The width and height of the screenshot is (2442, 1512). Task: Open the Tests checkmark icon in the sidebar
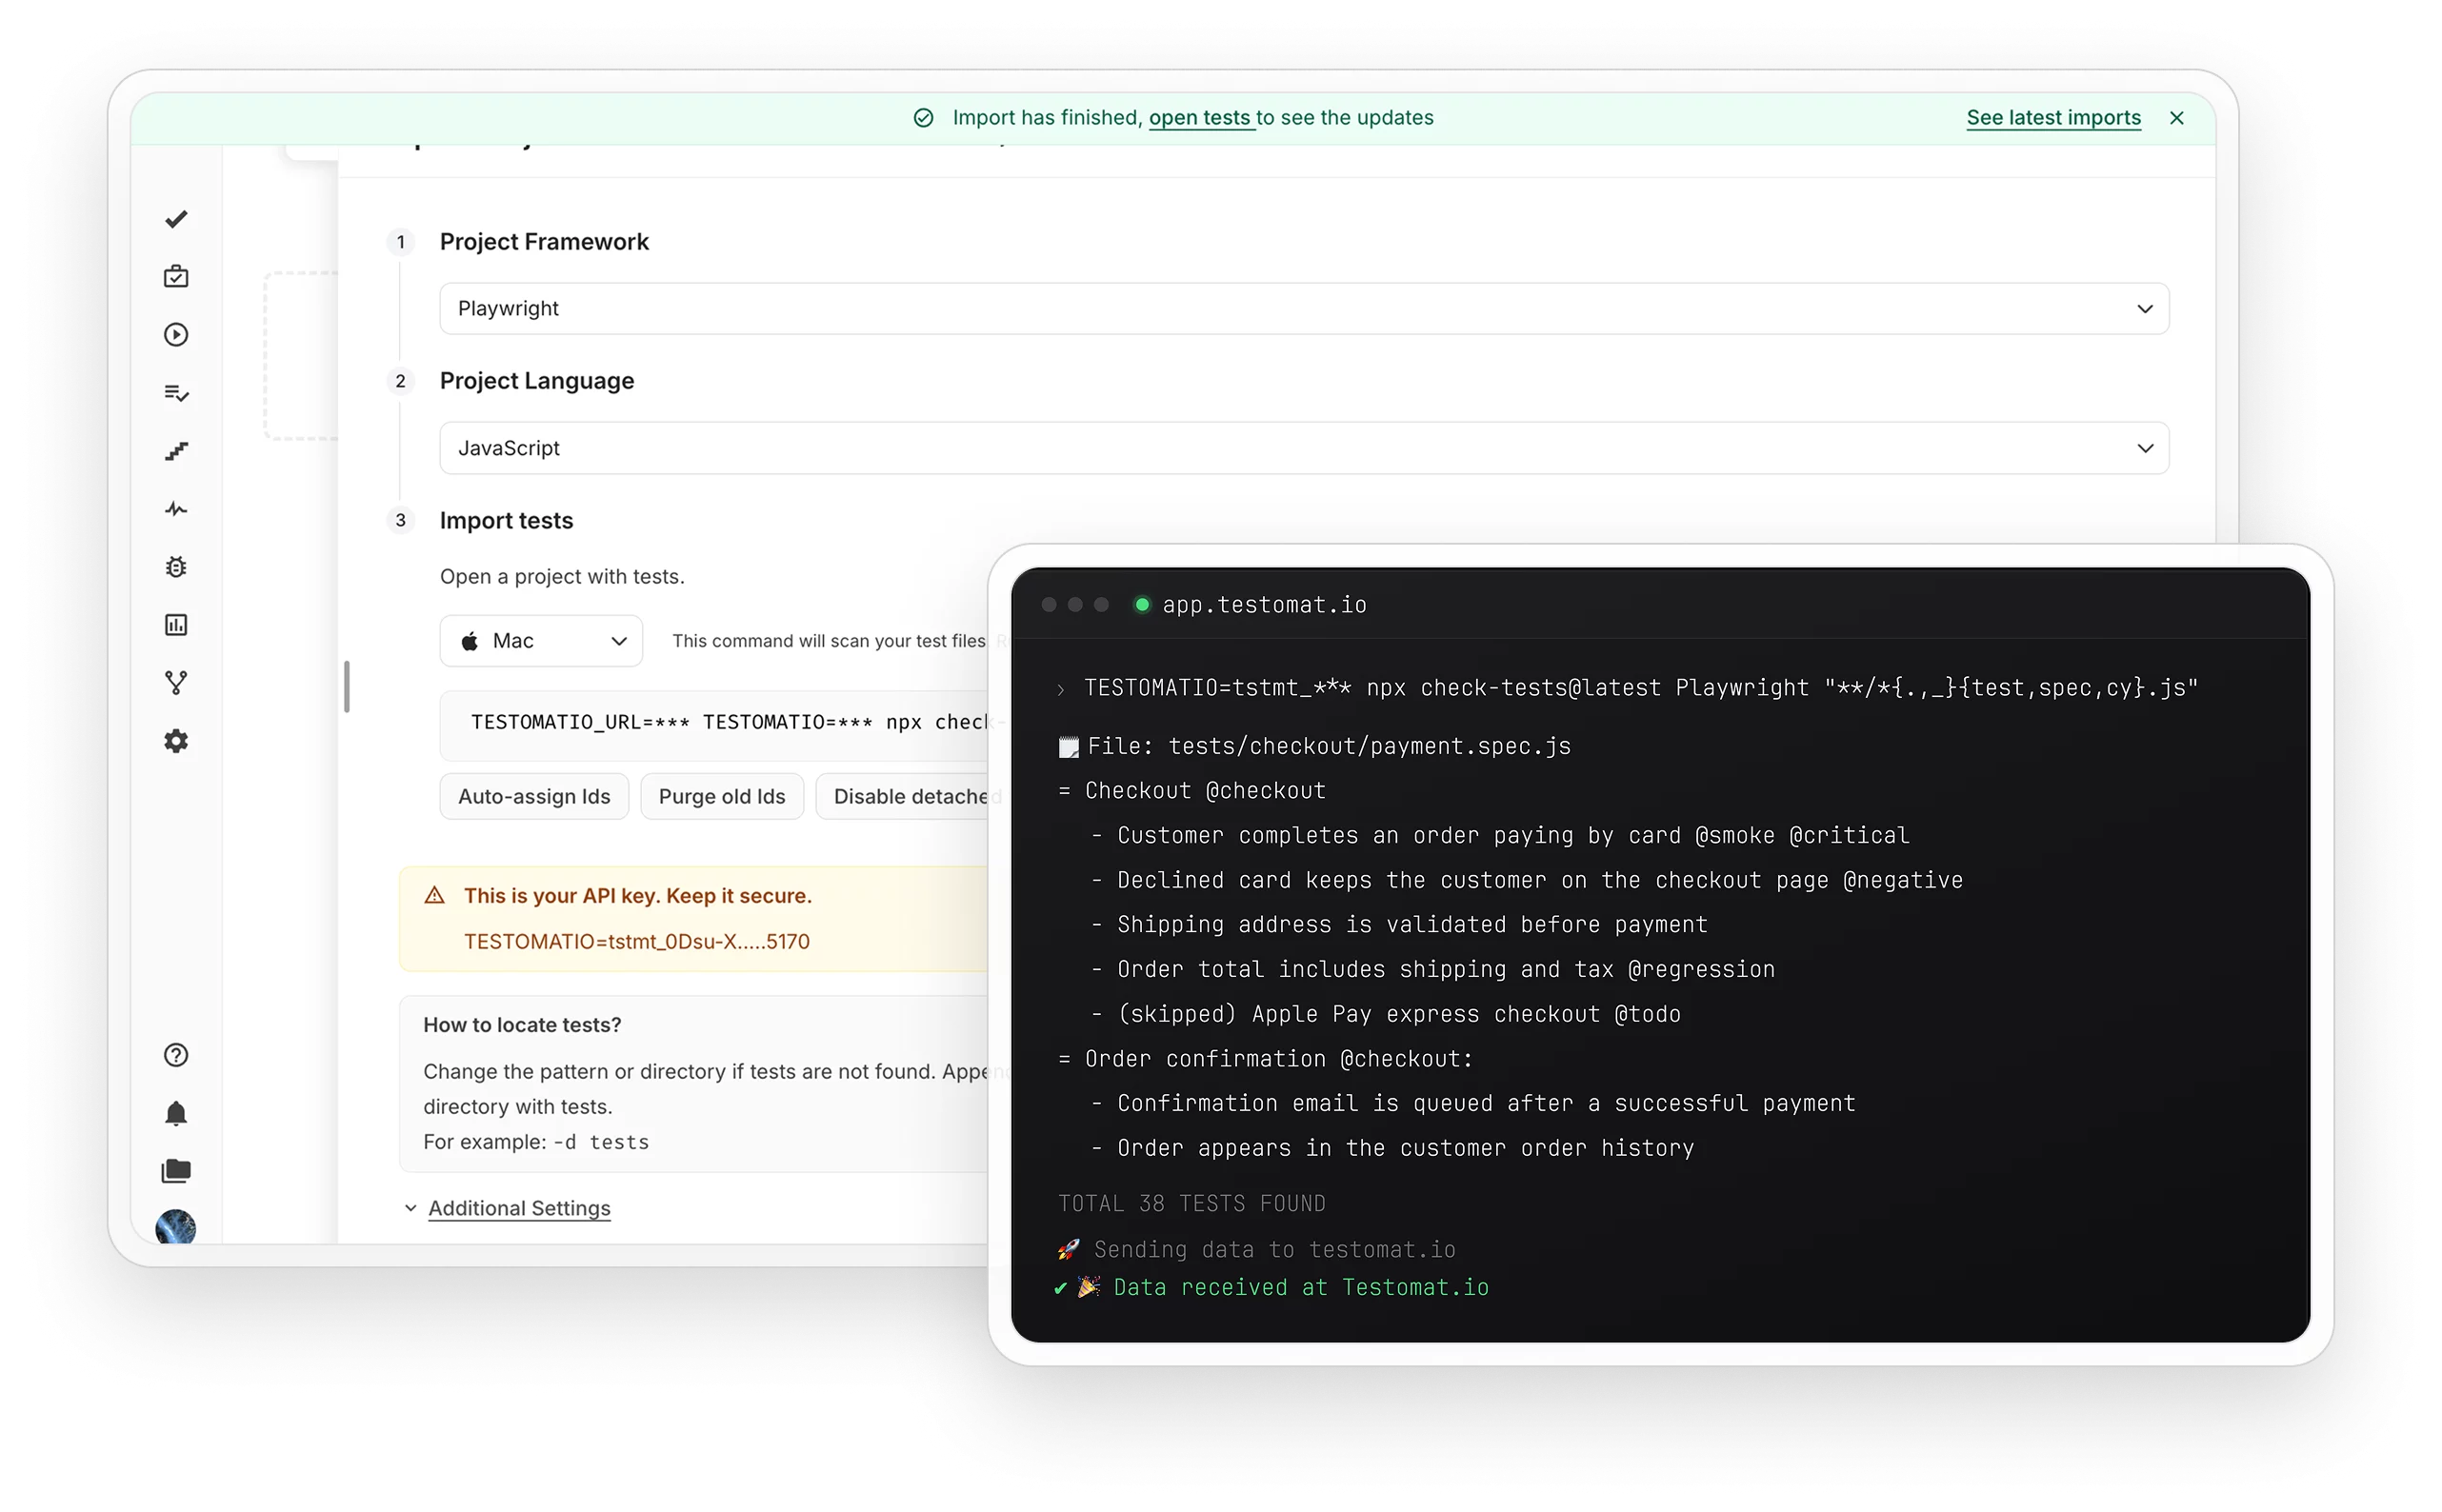[176, 219]
